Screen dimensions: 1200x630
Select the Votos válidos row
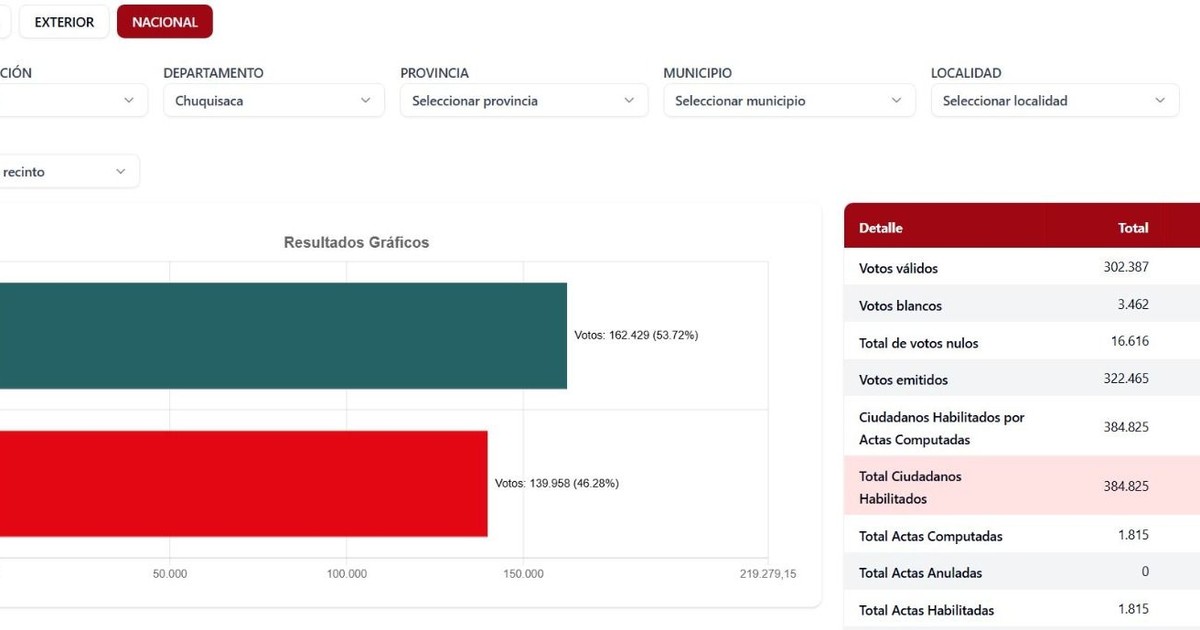pyautogui.click(x=1020, y=268)
